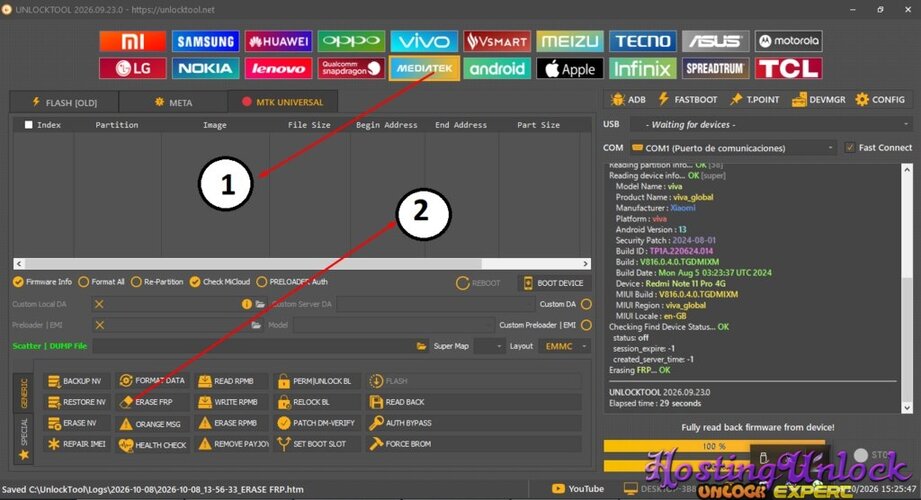The image size is (921, 500).
Task: Open the Nokia brand section
Action: coord(206,68)
